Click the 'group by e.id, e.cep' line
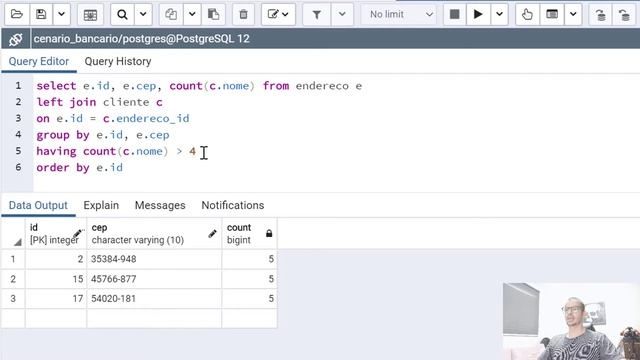Image resolution: width=640 pixels, height=360 pixels. click(x=103, y=135)
